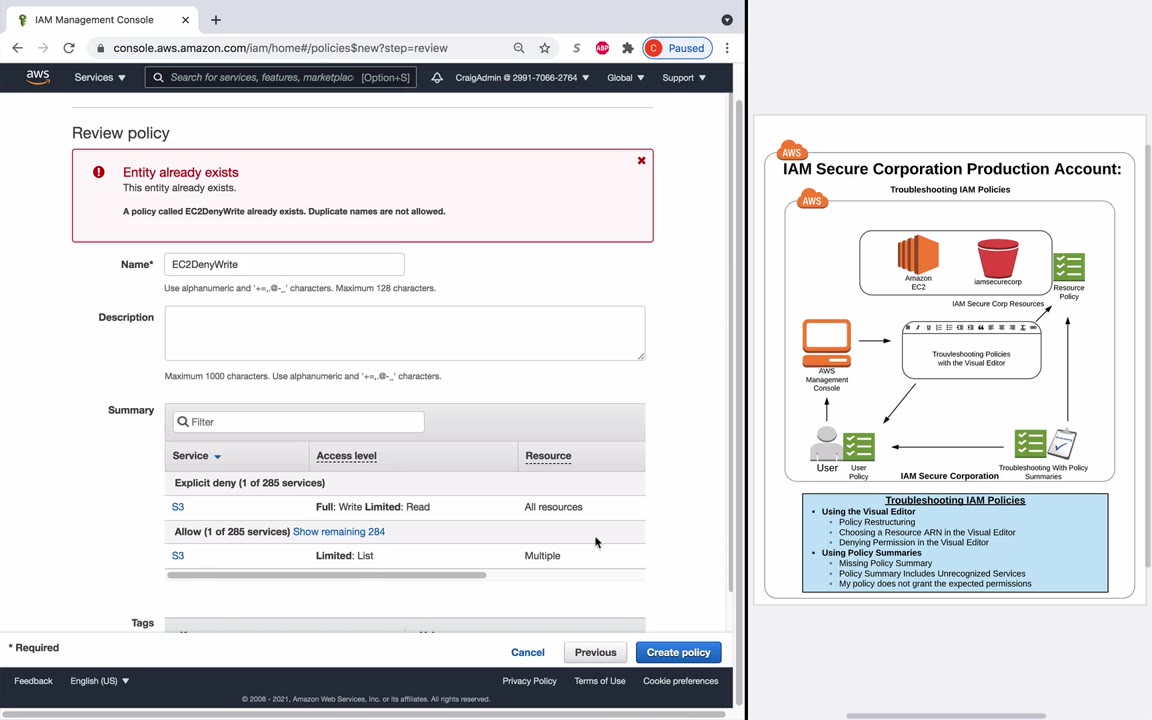Image resolution: width=1152 pixels, height=720 pixels.
Task: Click the User Policy checklist icon
Action: pyautogui.click(x=858, y=447)
